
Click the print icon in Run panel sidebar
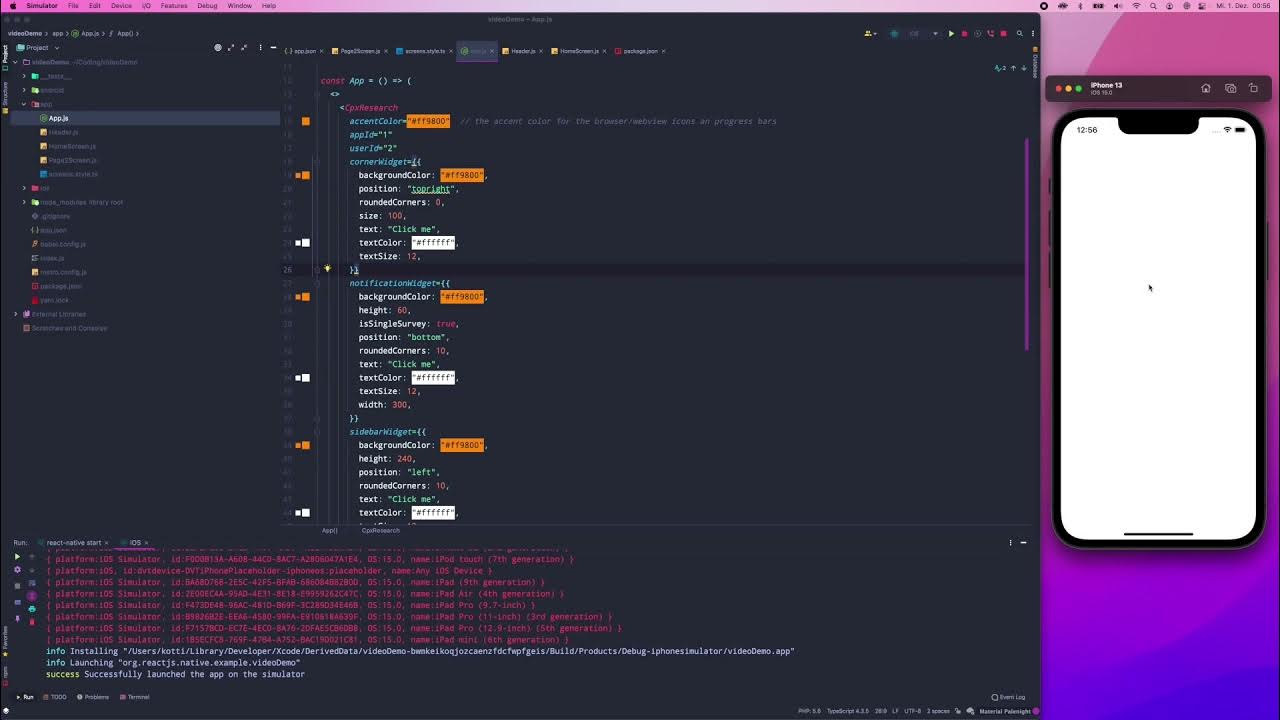(x=32, y=608)
